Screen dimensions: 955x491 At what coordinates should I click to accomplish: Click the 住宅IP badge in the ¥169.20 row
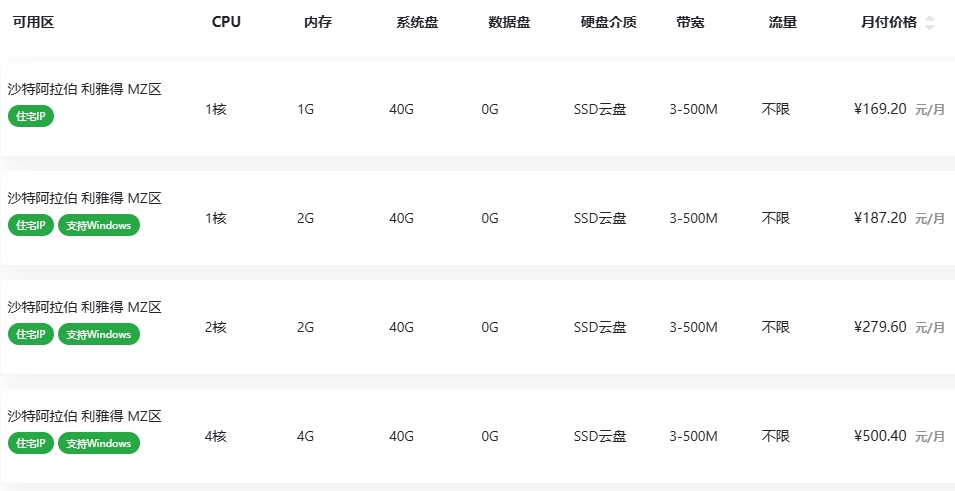coord(31,116)
